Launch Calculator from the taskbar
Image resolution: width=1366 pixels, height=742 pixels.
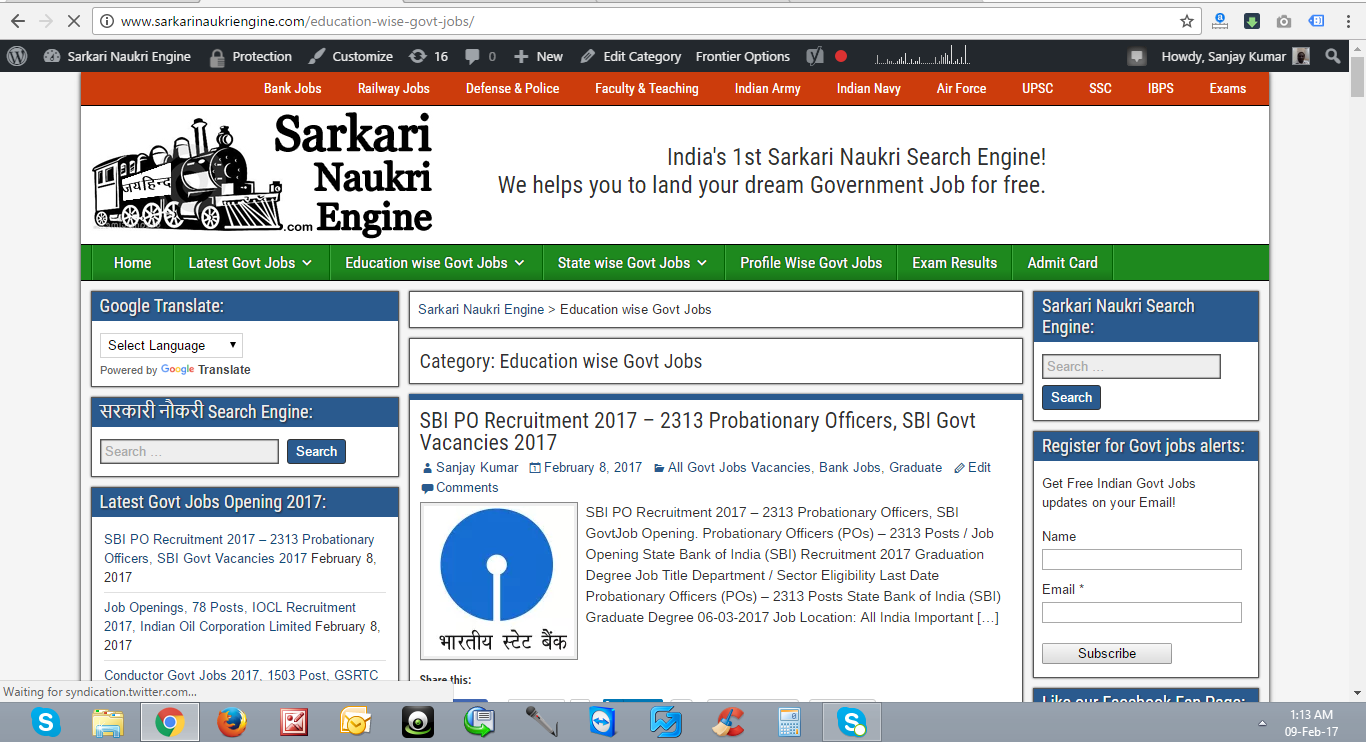[788, 721]
